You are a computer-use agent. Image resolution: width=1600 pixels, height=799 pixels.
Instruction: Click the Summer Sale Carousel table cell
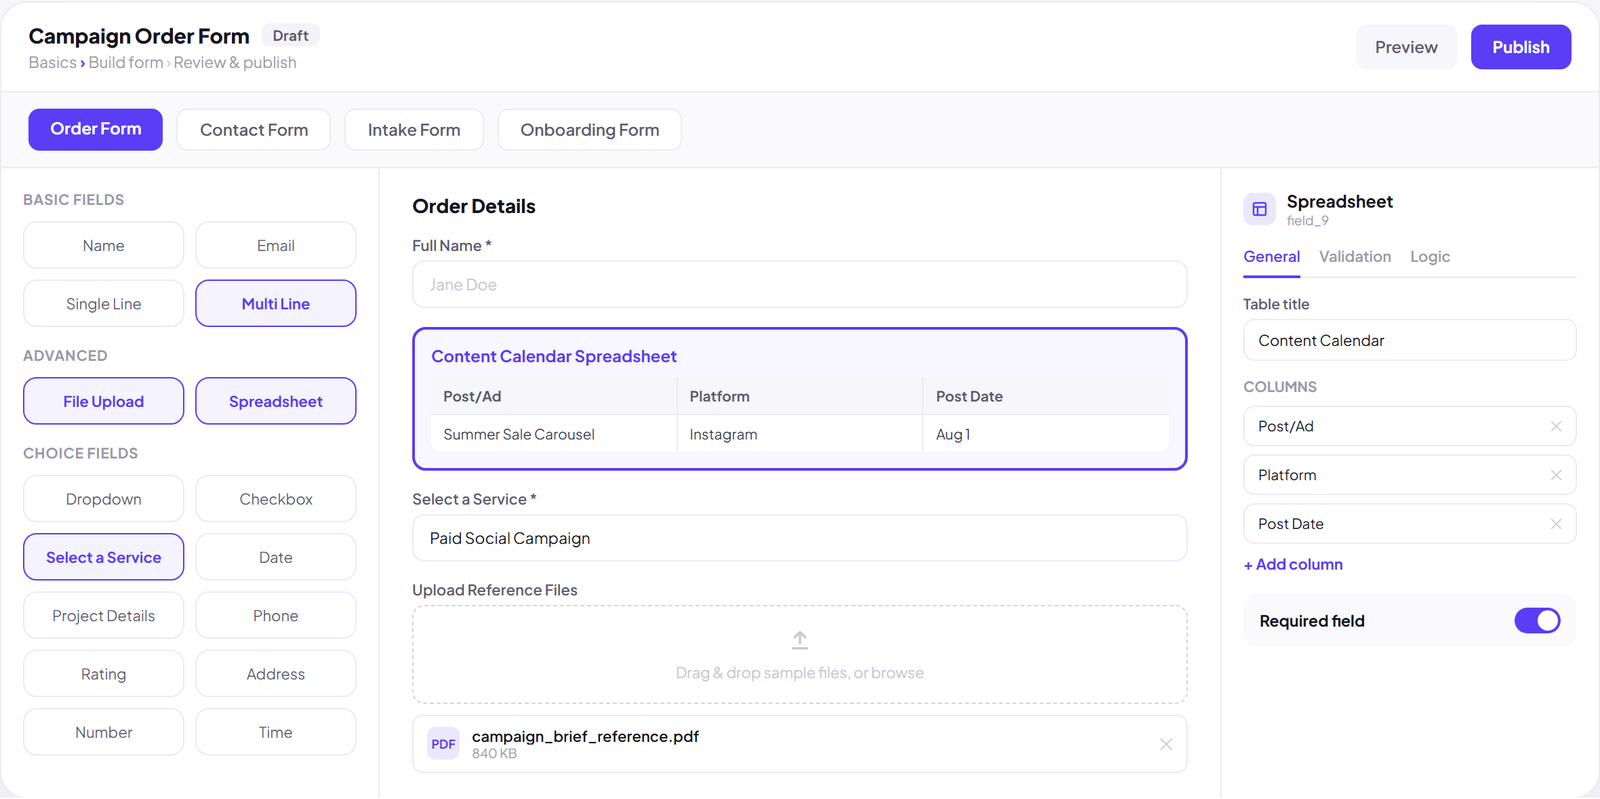coord(554,434)
